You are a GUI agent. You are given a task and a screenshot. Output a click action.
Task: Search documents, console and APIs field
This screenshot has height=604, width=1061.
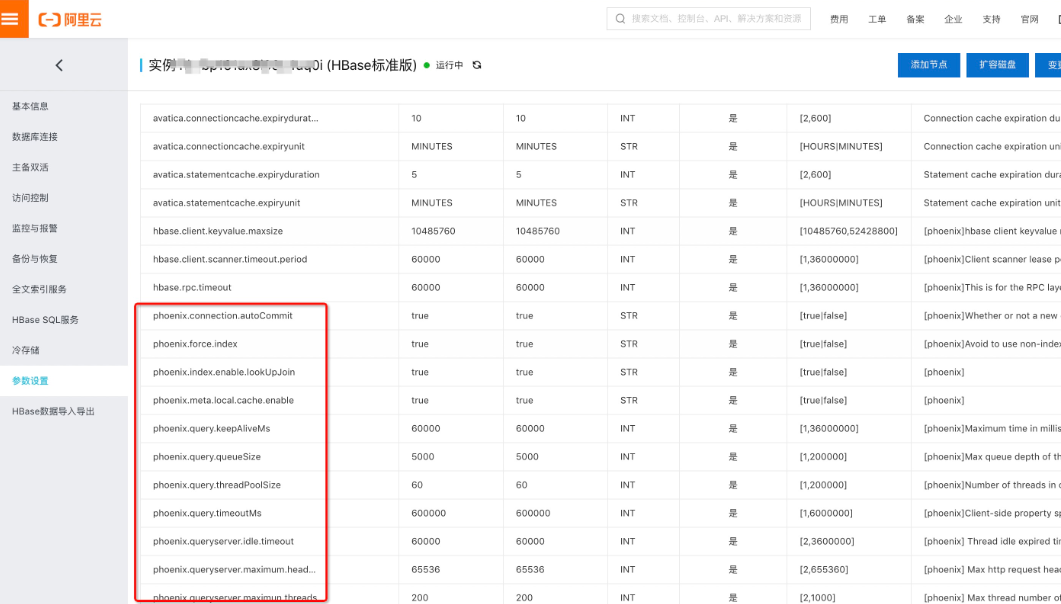[x=708, y=19]
